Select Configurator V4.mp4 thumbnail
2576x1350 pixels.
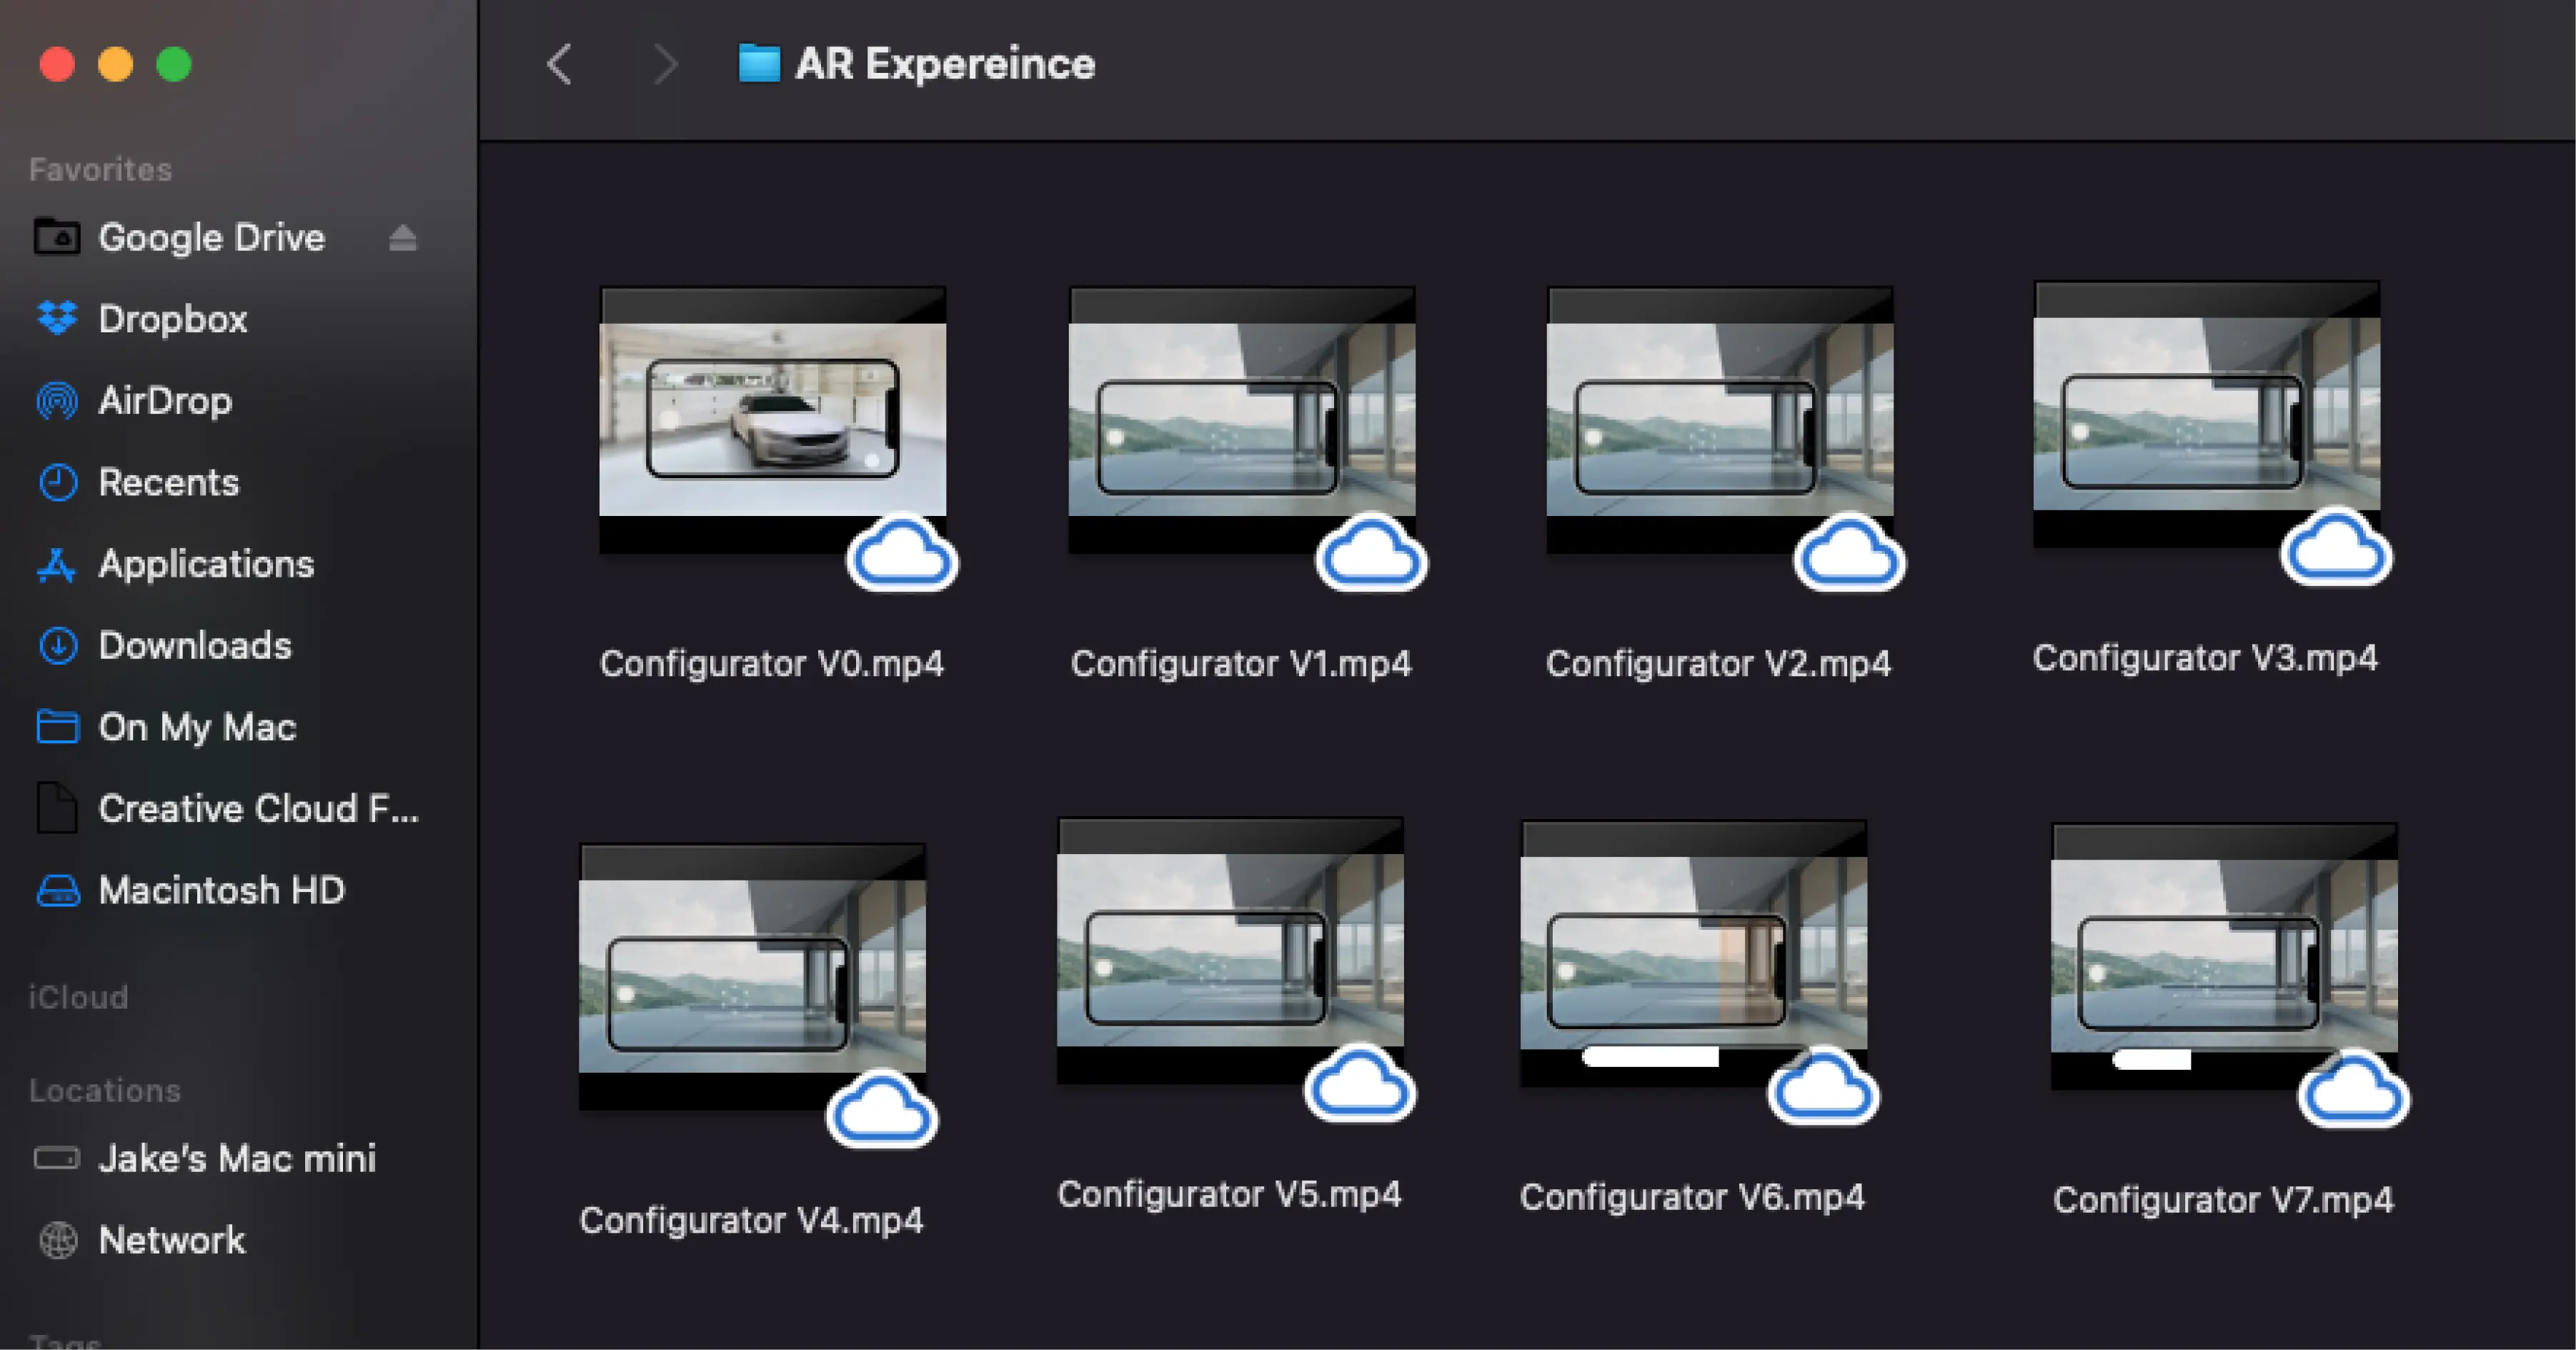click(x=752, y=976)
